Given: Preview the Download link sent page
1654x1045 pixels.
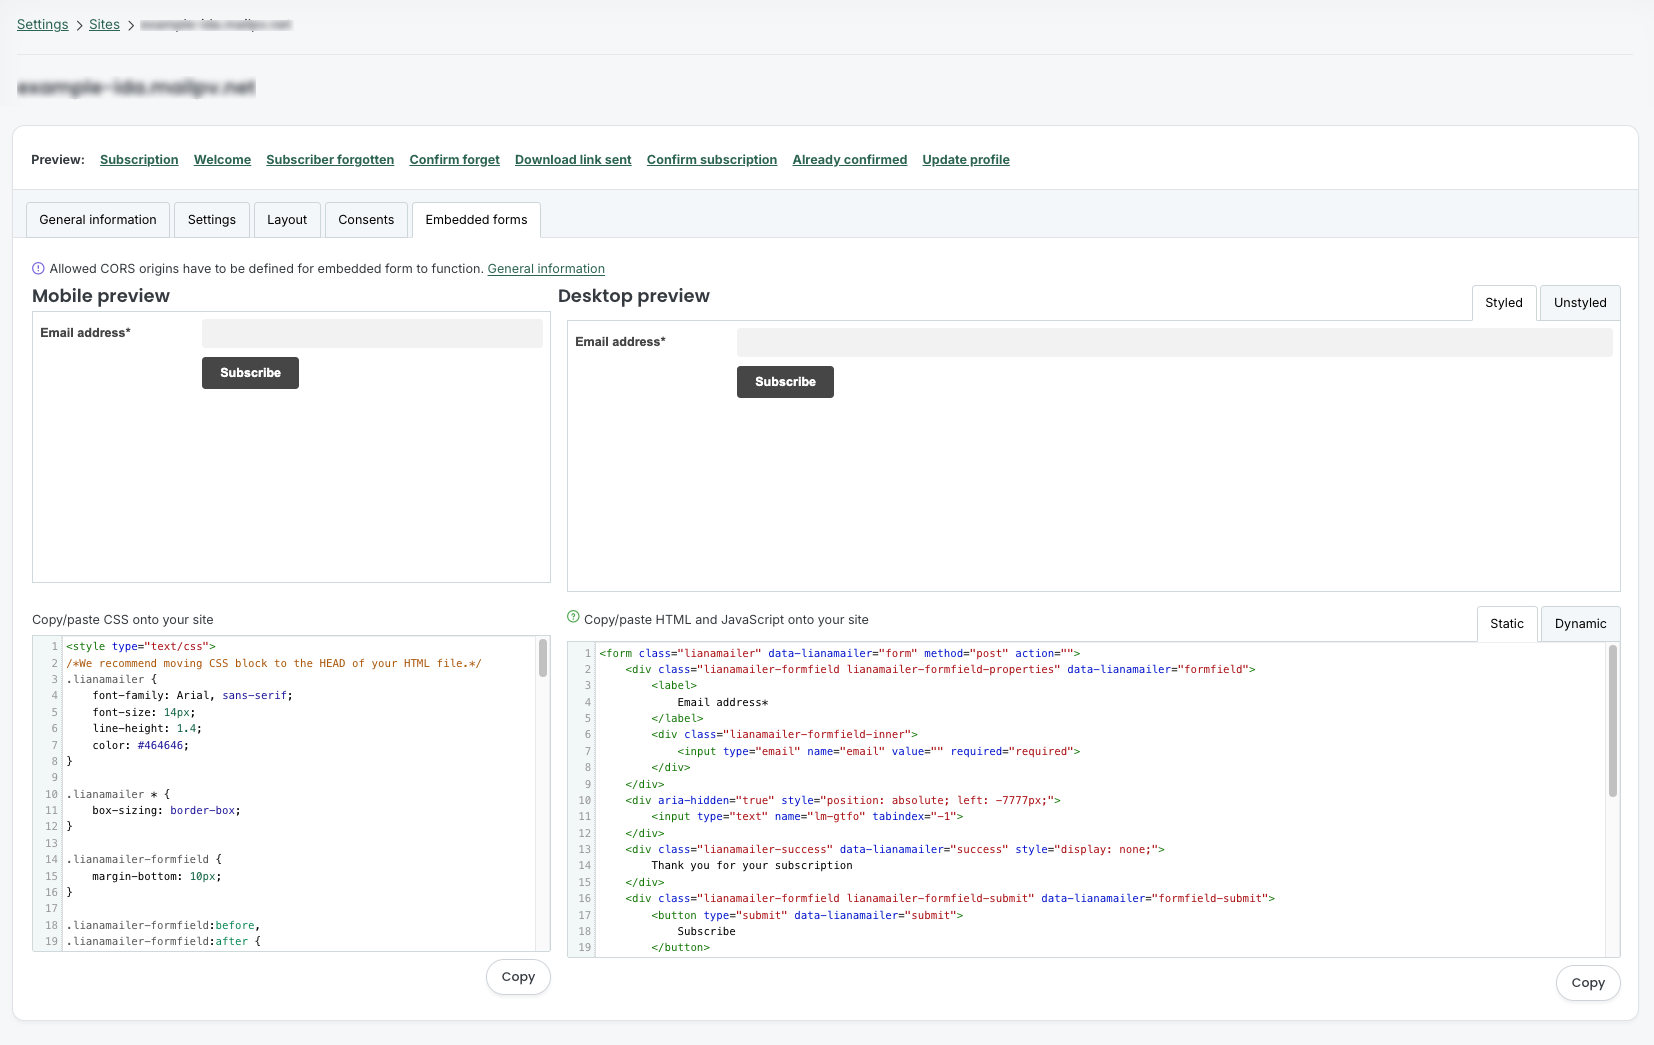Looking at the screenshot, I should (x=573, y=160).
